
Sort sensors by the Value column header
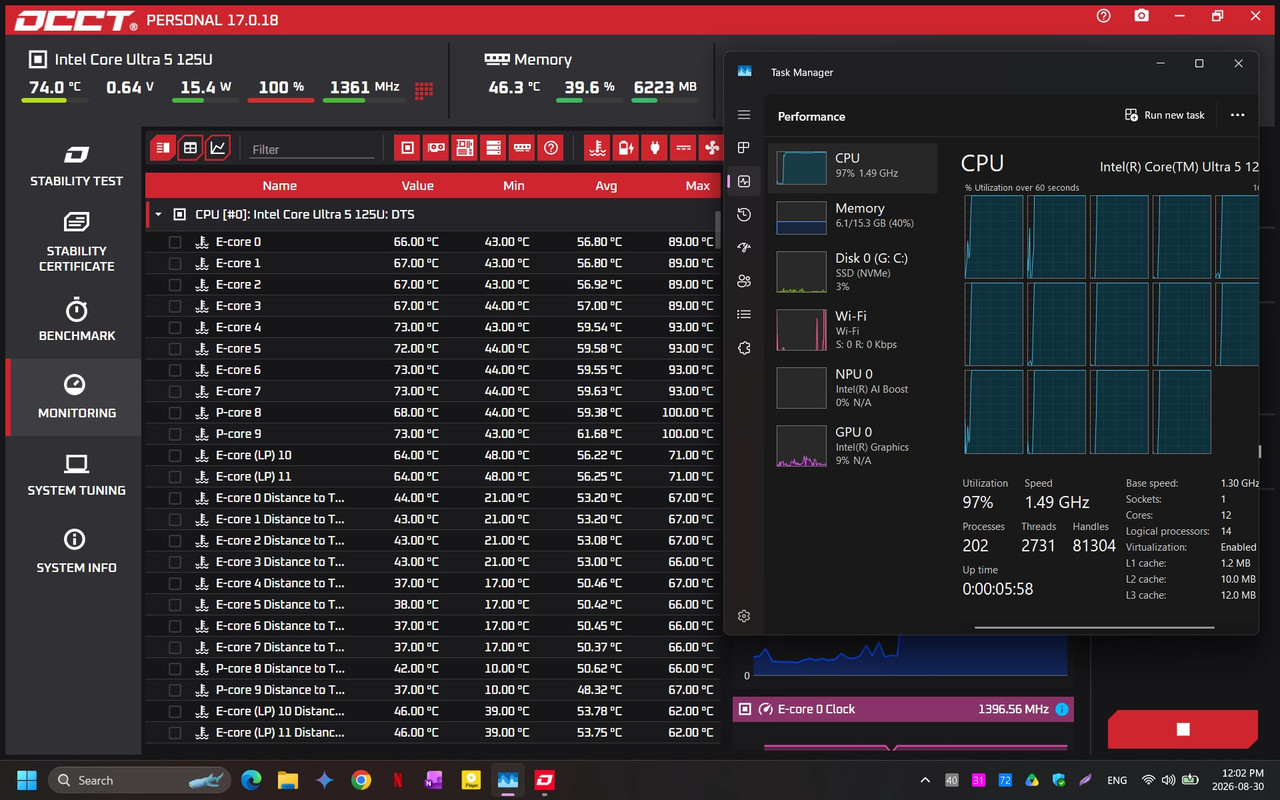tap(418, 185)
